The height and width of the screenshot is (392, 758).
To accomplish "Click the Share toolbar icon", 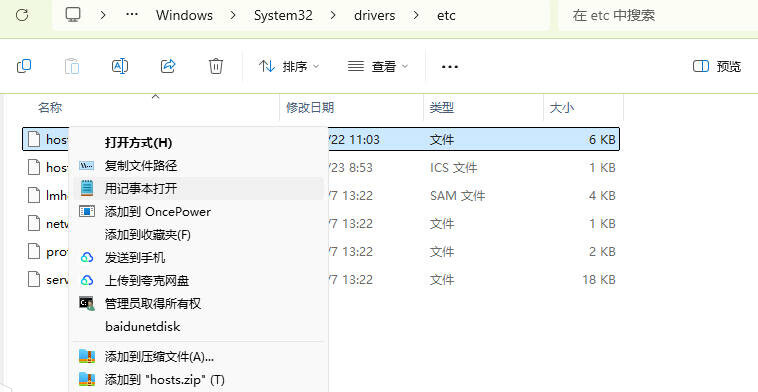I will [168, 66].
